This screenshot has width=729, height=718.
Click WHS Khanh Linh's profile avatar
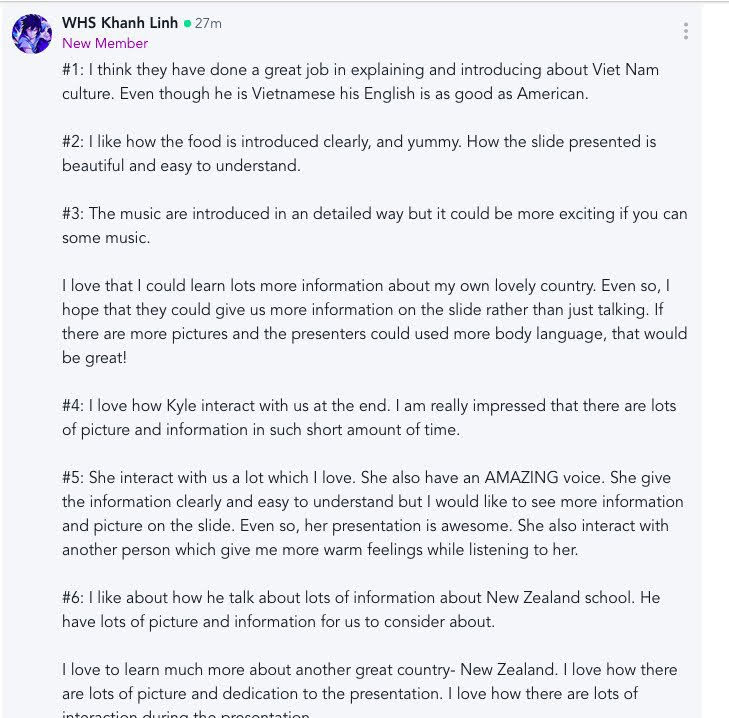(32, 34)
